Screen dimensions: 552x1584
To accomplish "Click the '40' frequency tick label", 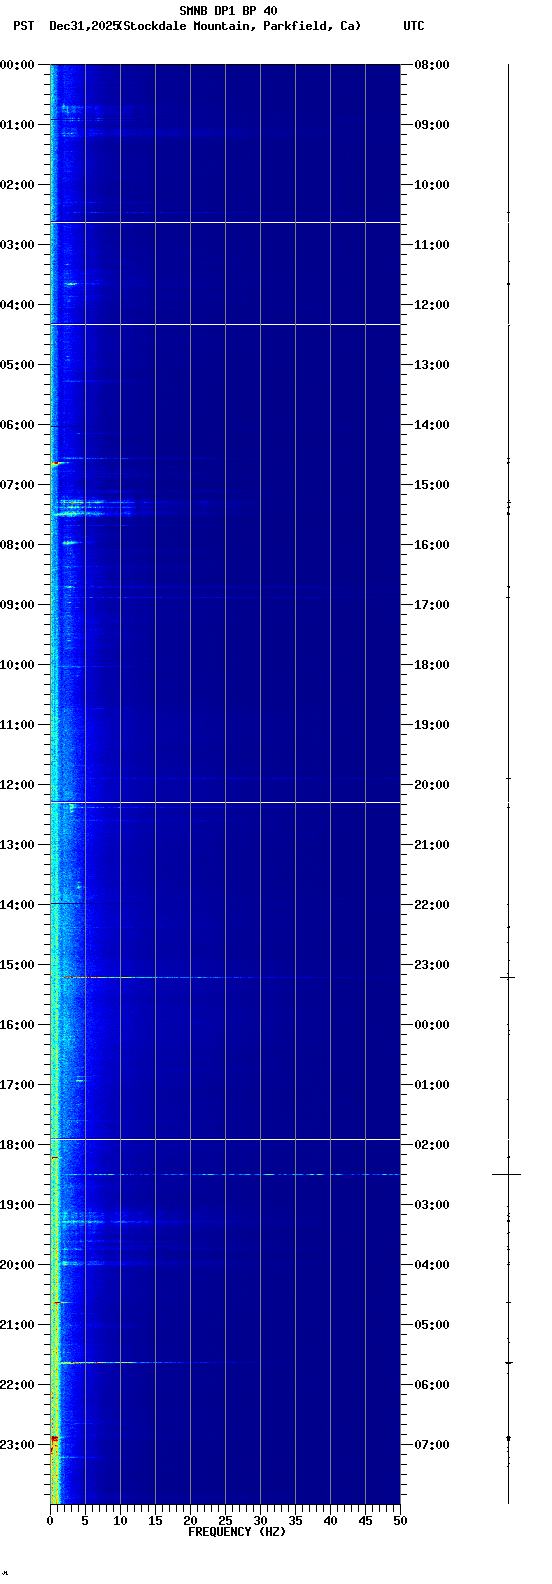I will tap(330, 1521).
